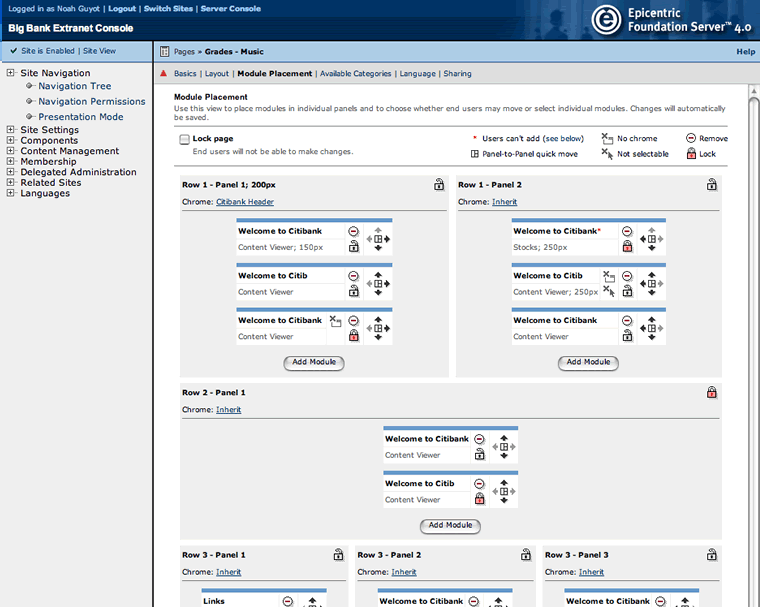Viewport: 760px width, 607px height.
Task: Remove Welcome to Citibank in Row 3 Panel 2
Action: tap(474, 601)
